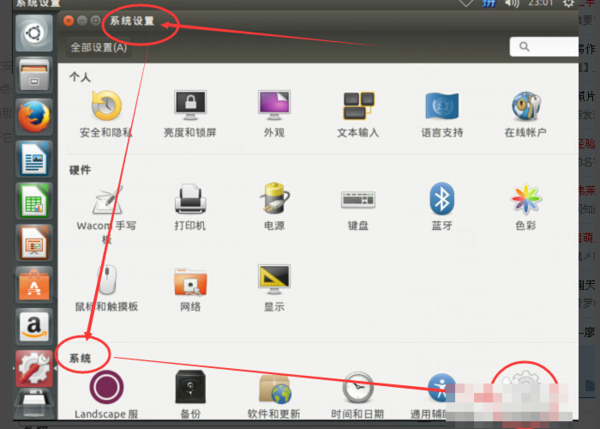Open Network (网络) settings
Viewport: 600px width, 429px height.
tap(190, 290)
